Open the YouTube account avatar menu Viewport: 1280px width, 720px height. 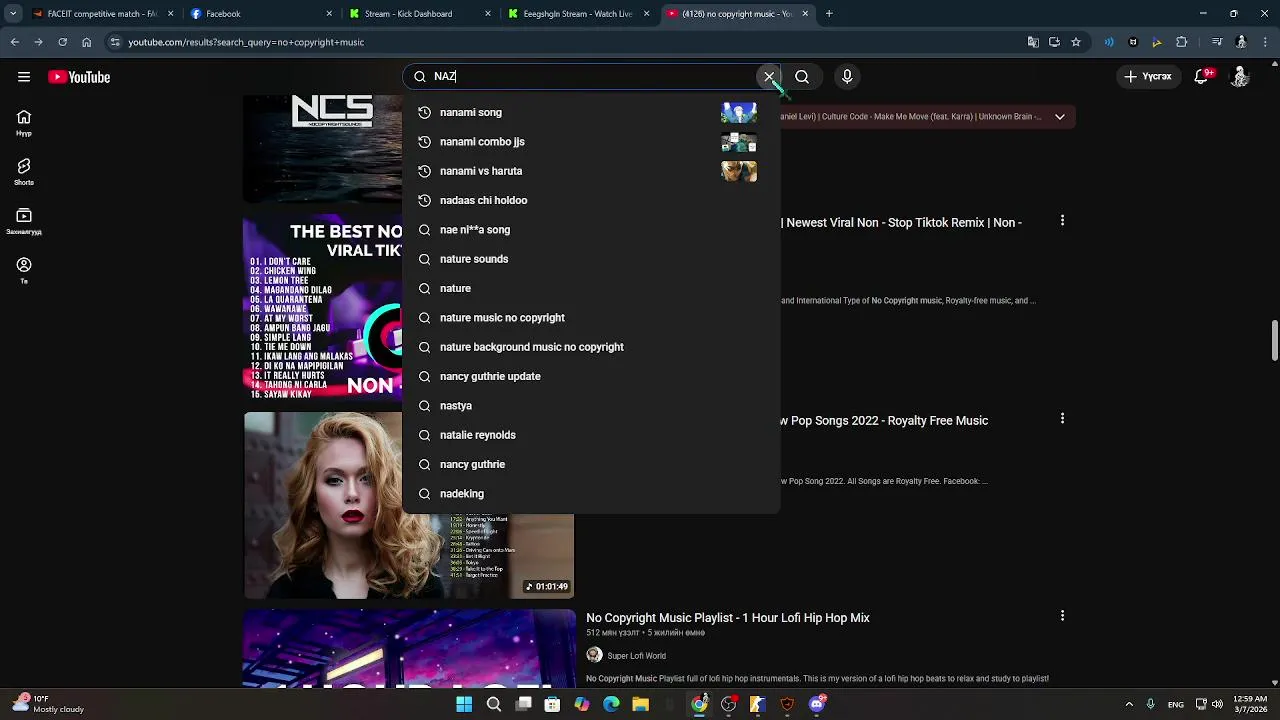[1240, 77]
